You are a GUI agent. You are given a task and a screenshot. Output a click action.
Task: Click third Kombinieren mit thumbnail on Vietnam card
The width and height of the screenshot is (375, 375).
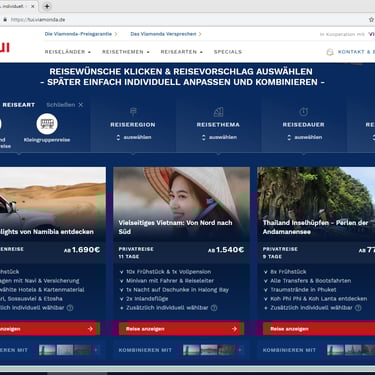click(227, 350)
